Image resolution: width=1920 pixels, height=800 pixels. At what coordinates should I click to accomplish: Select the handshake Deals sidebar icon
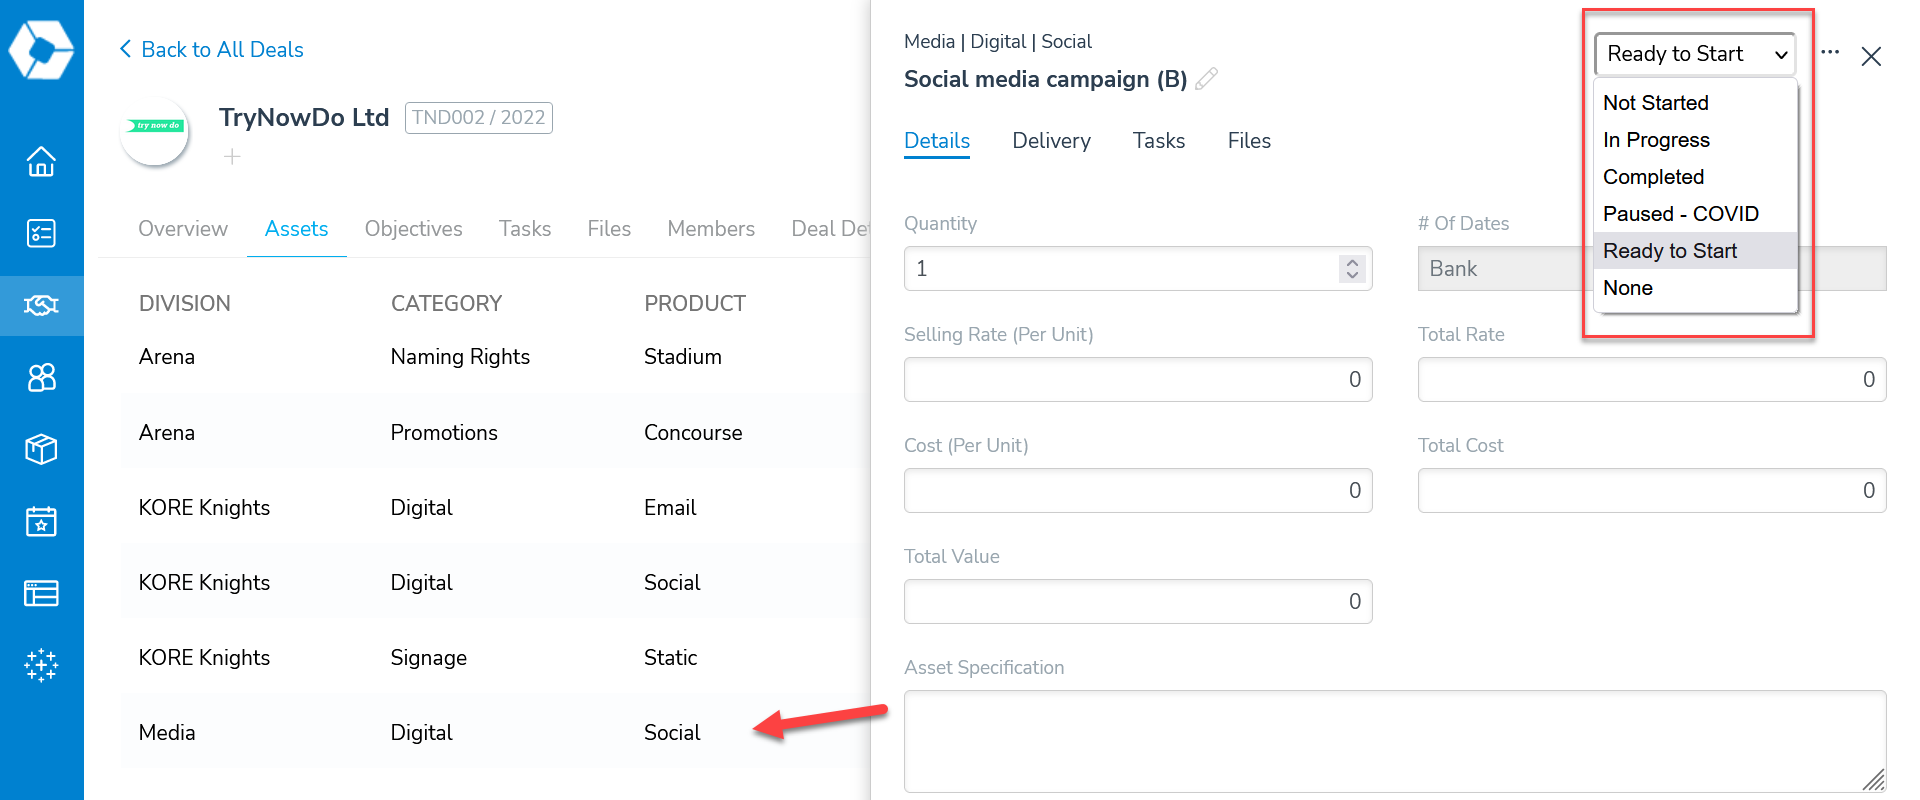pyautogui.click(x=41, y=305)
